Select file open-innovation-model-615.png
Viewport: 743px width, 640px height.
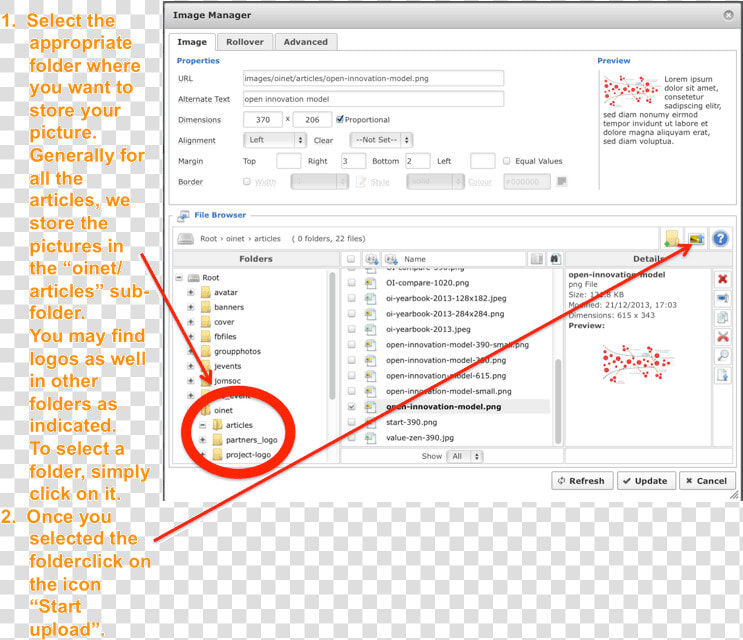point(446,376)
